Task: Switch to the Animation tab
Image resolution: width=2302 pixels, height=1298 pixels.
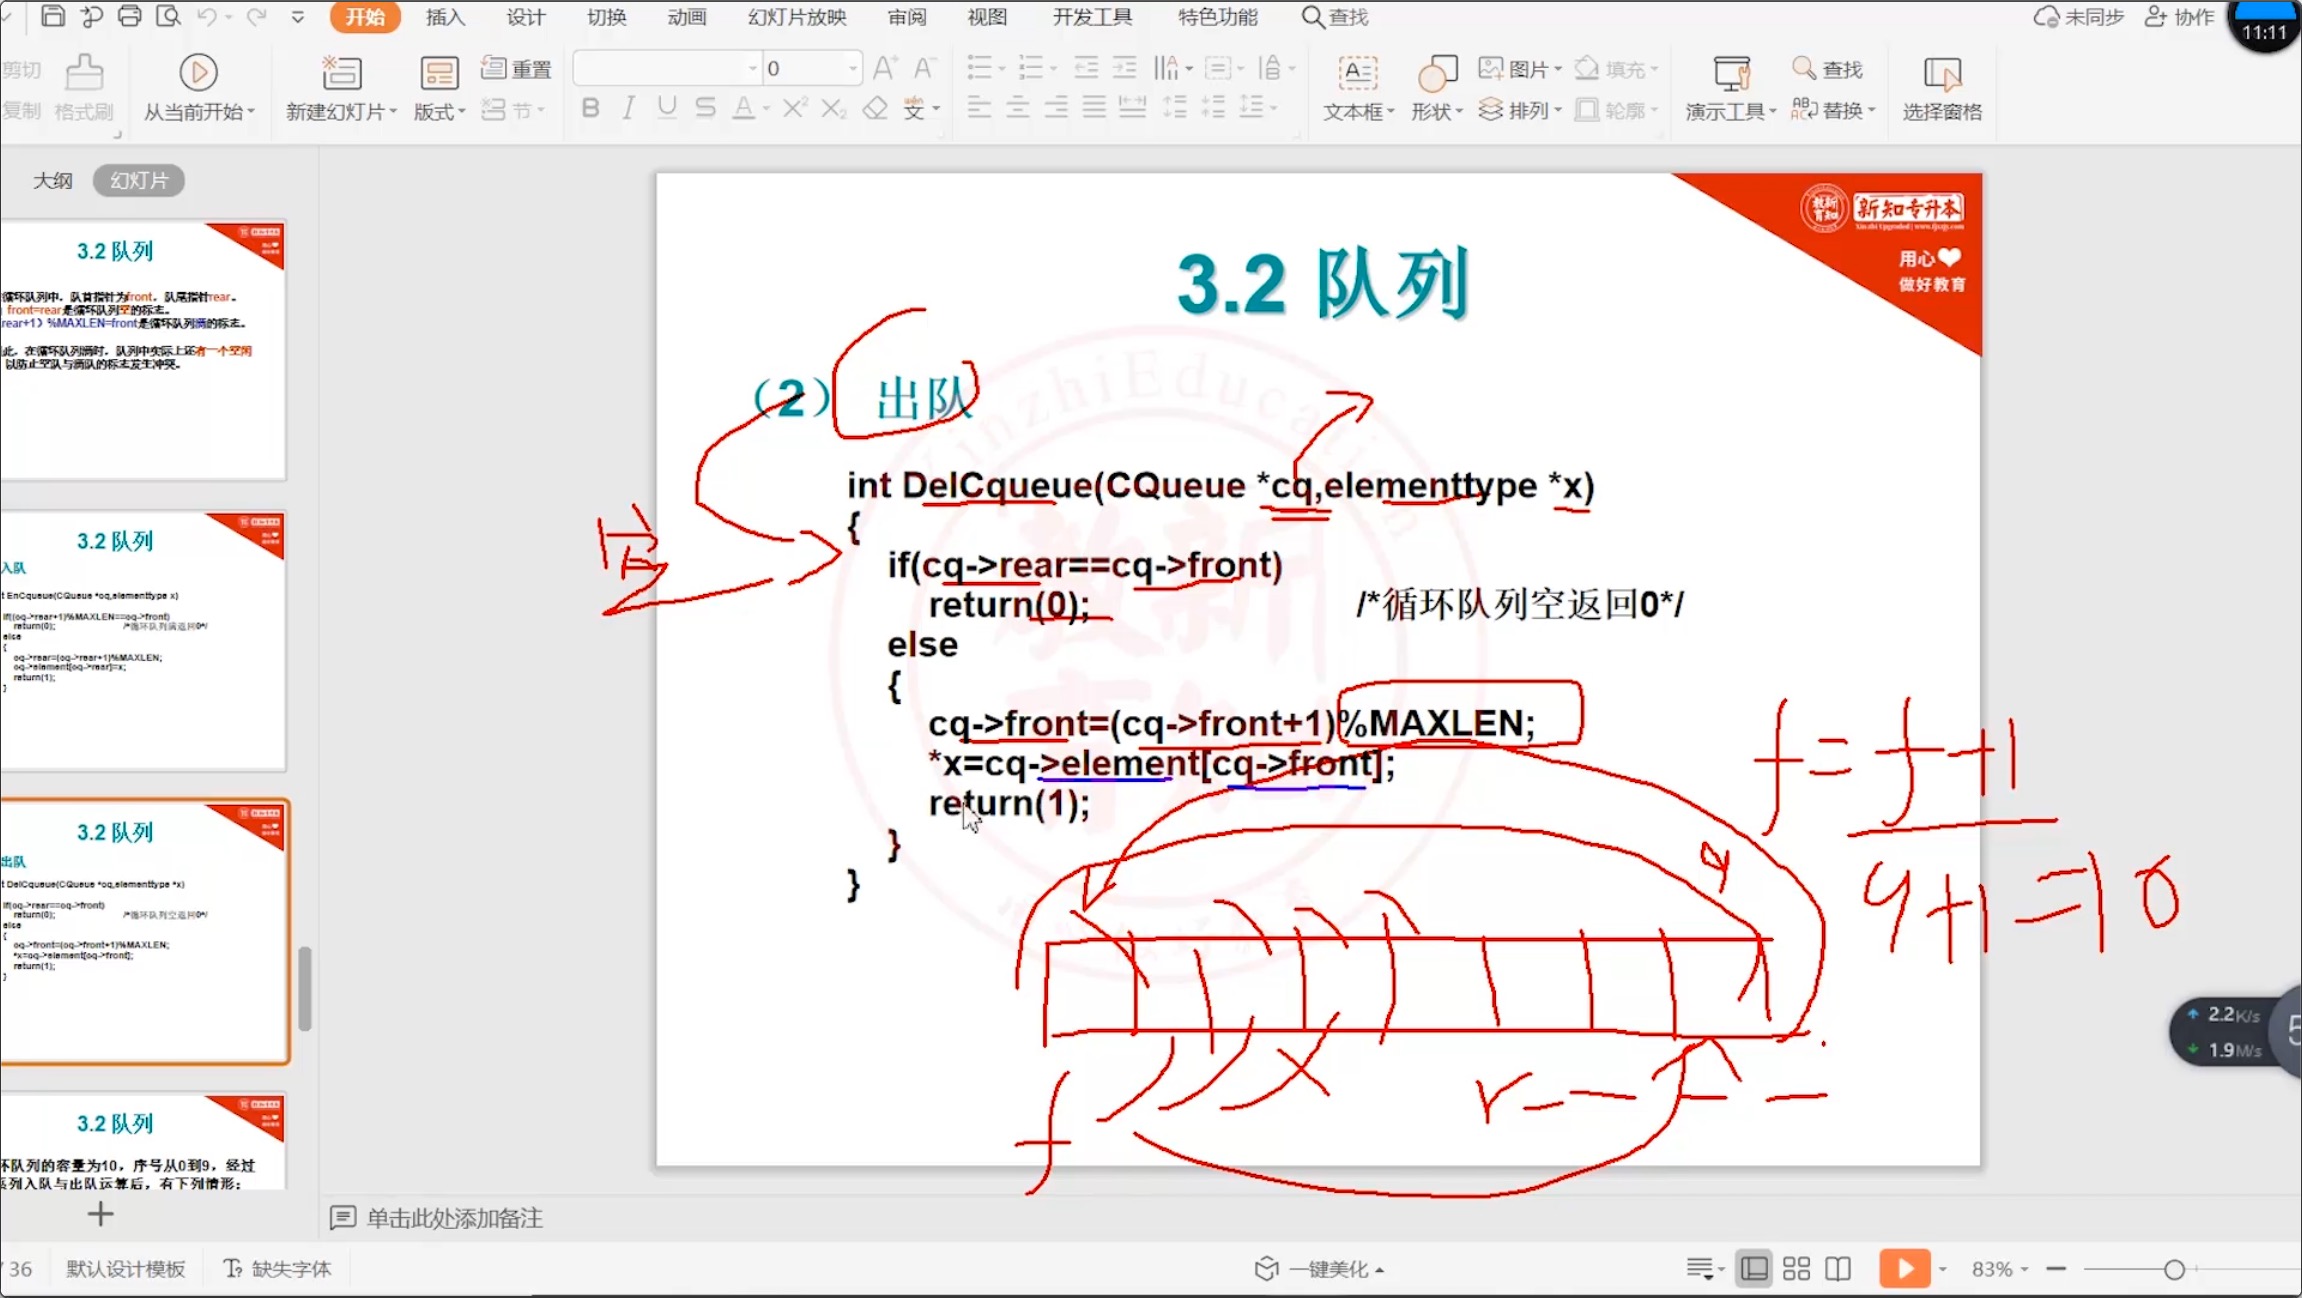Action: pos(686,17)
